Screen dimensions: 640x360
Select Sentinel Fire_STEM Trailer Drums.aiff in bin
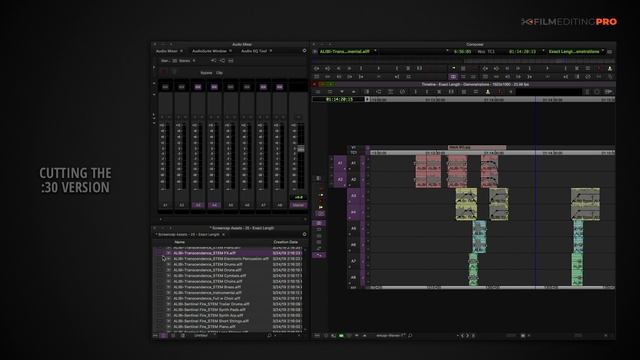click(211, 304)
